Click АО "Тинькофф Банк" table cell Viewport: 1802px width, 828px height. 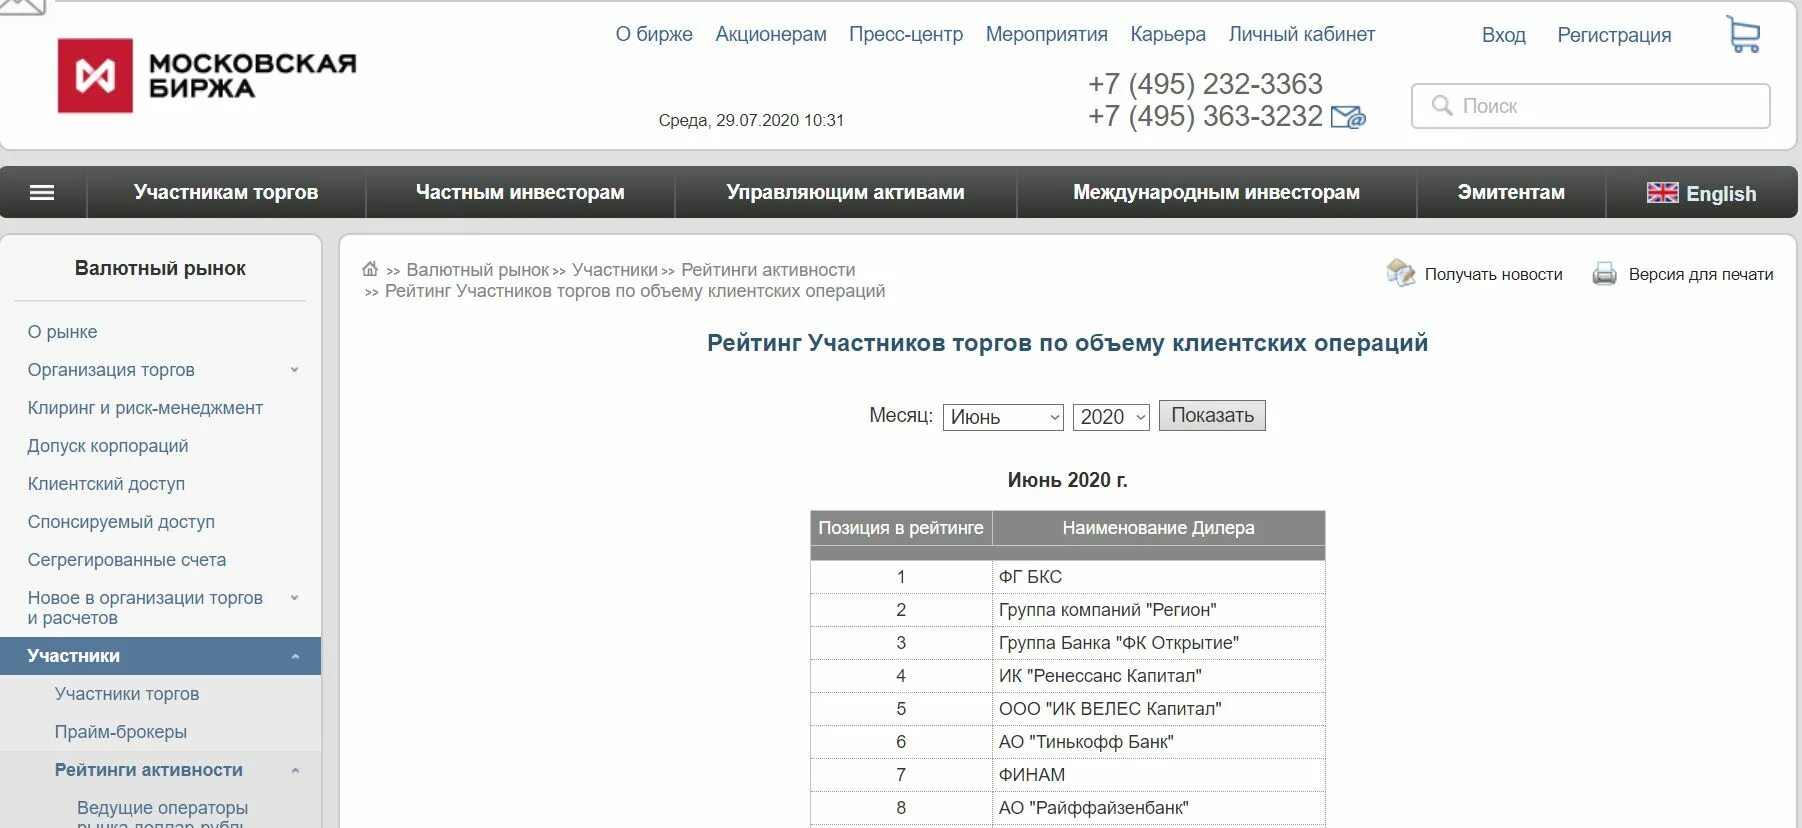click(1158, 742)
